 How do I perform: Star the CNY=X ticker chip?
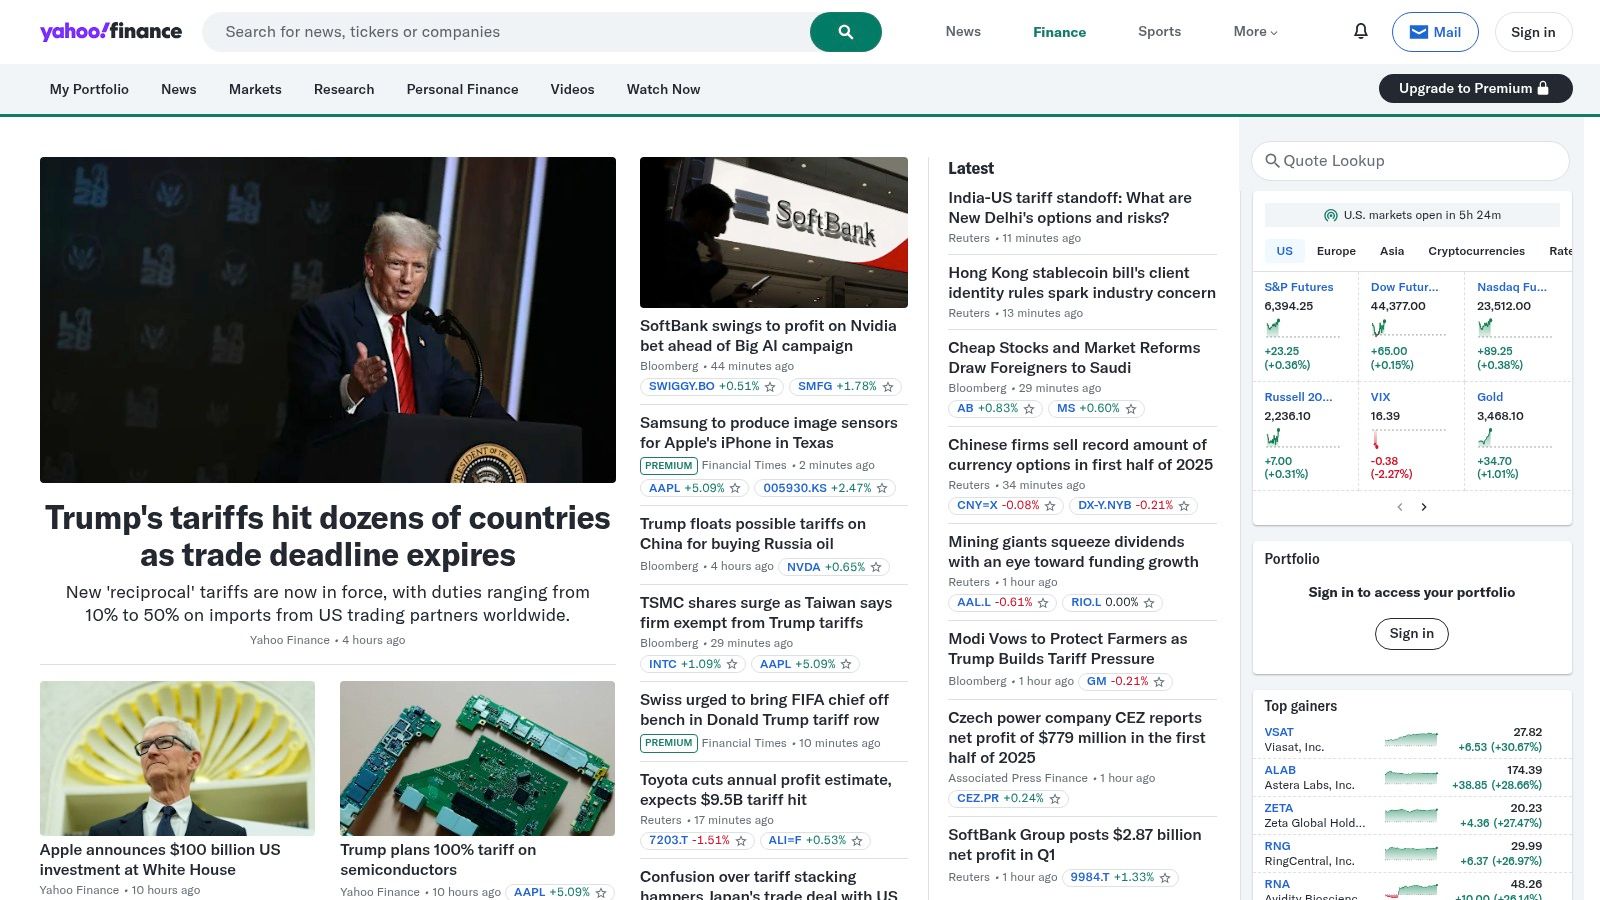click(x=1050, y=506)
